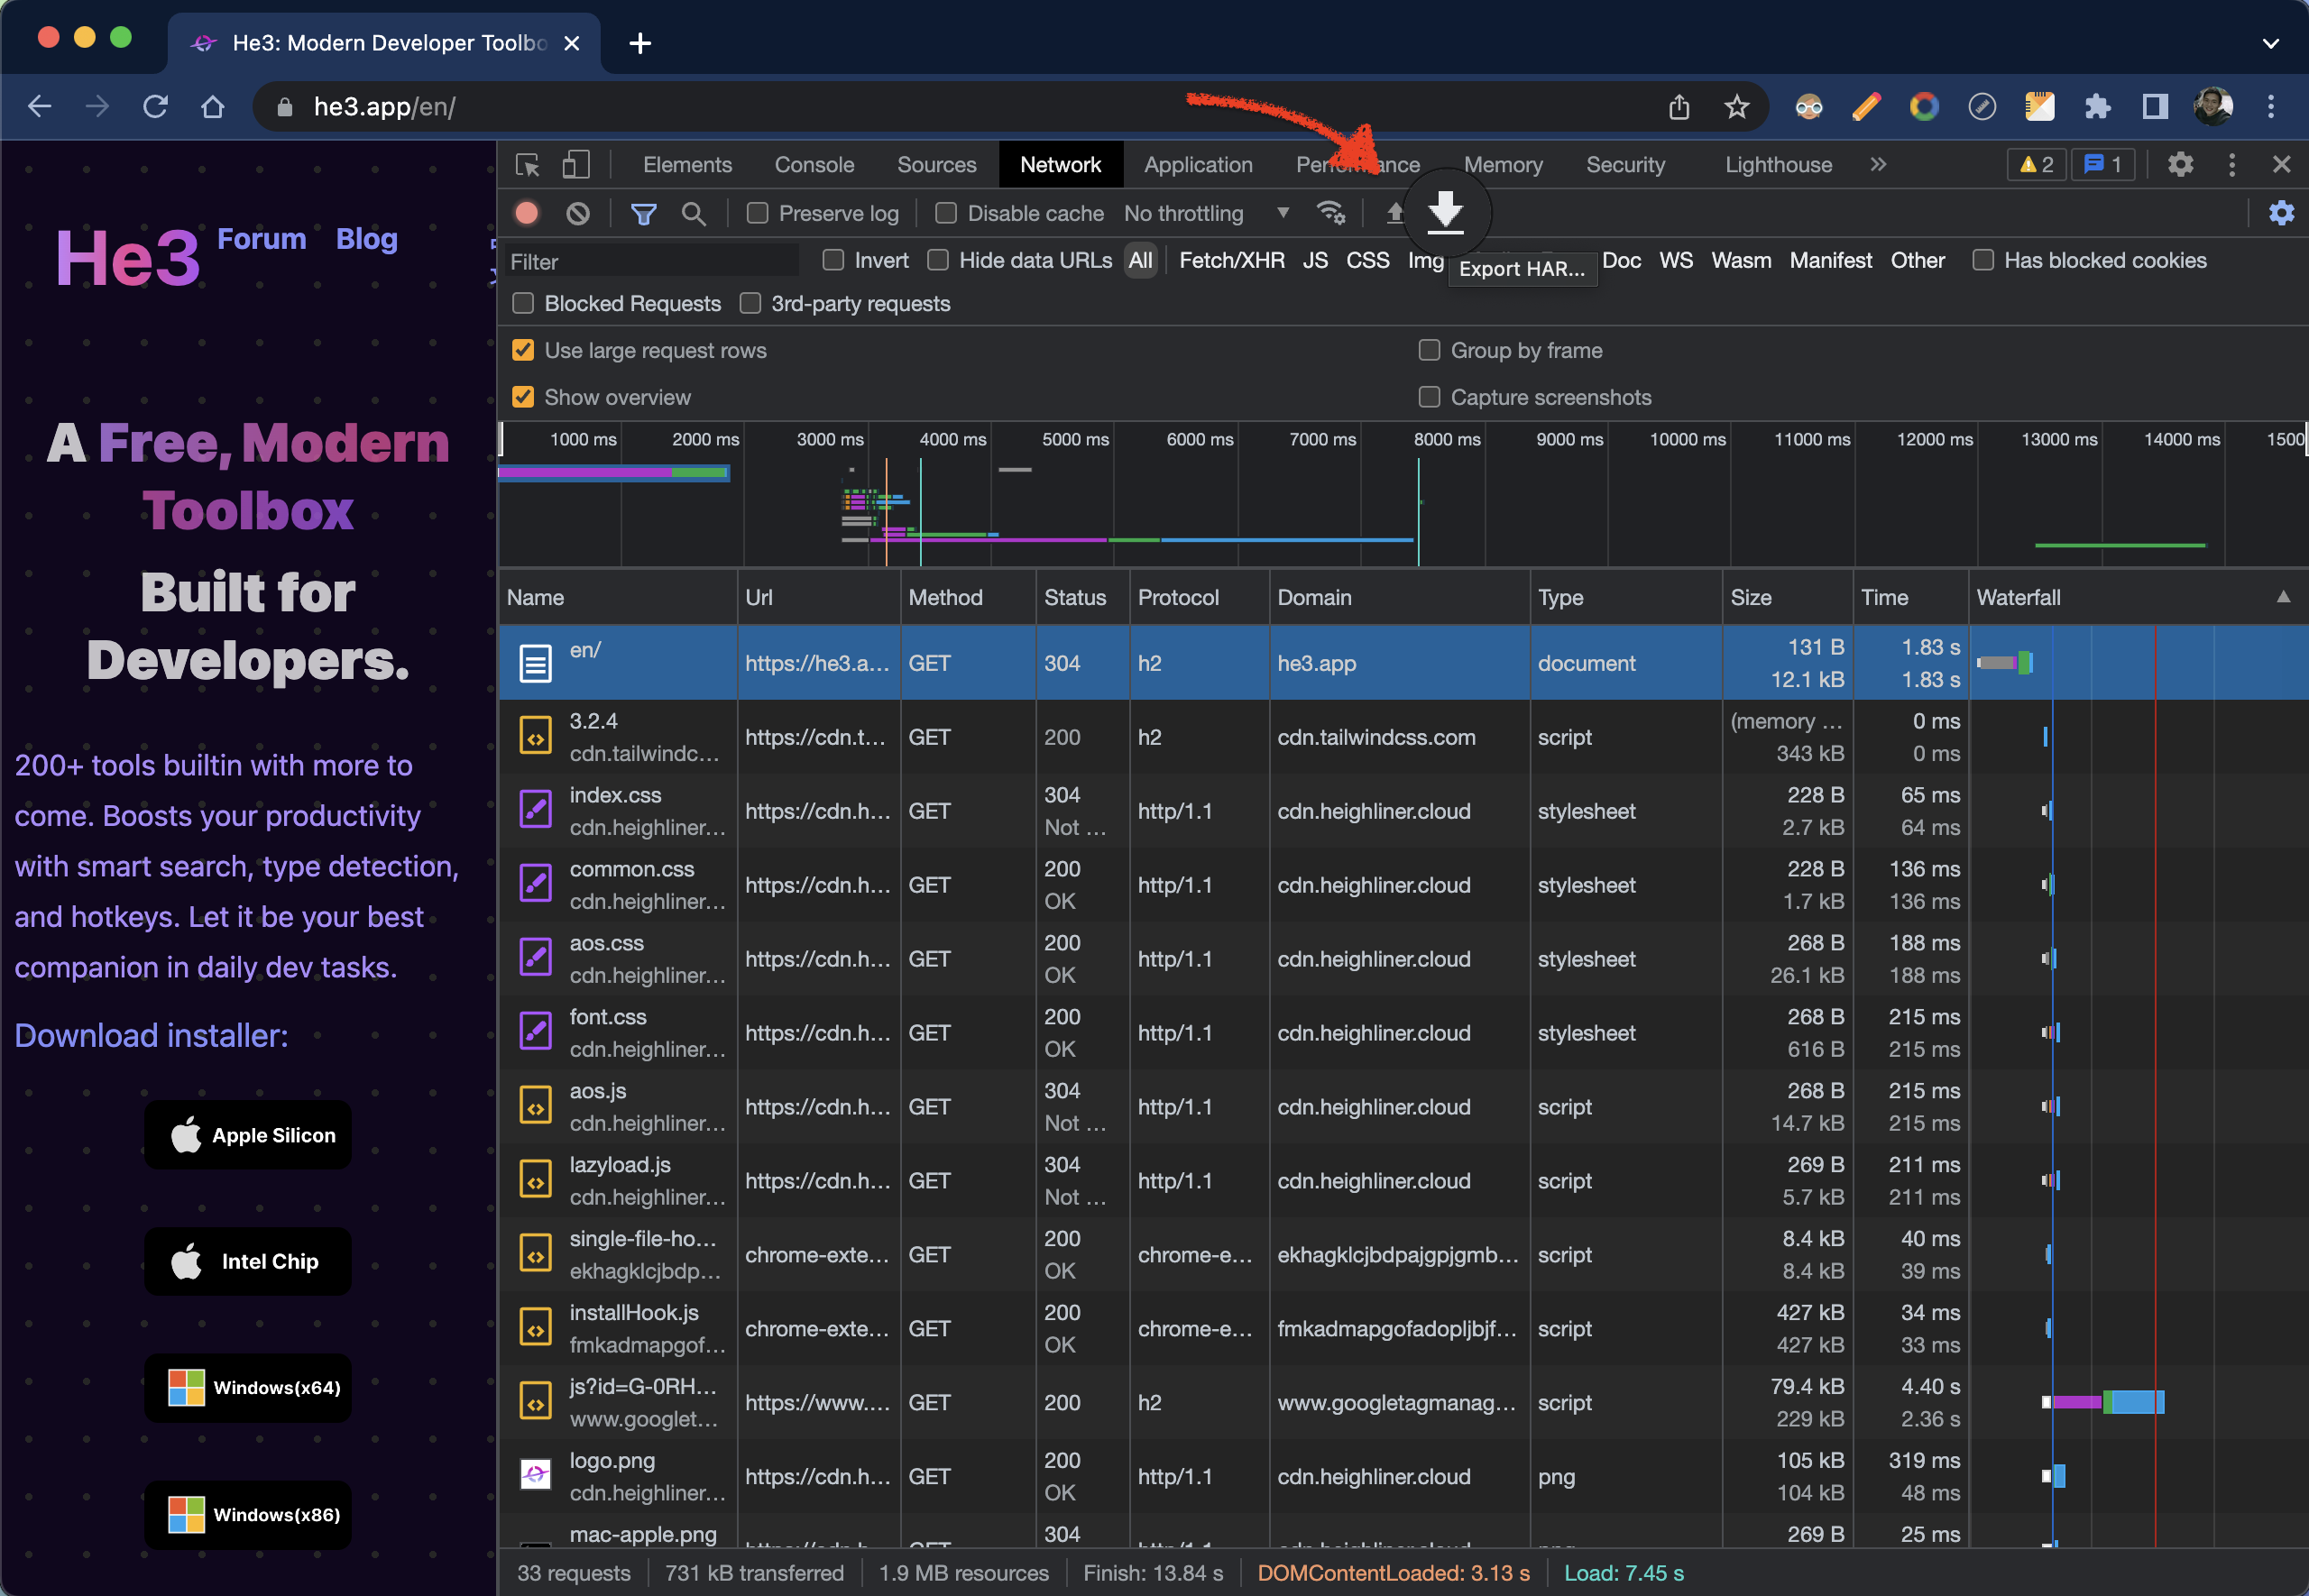The width and height of the screenshot is (2309, 1596).
Task: Toggle the device emulation toolbar
Action: [575, 164]
